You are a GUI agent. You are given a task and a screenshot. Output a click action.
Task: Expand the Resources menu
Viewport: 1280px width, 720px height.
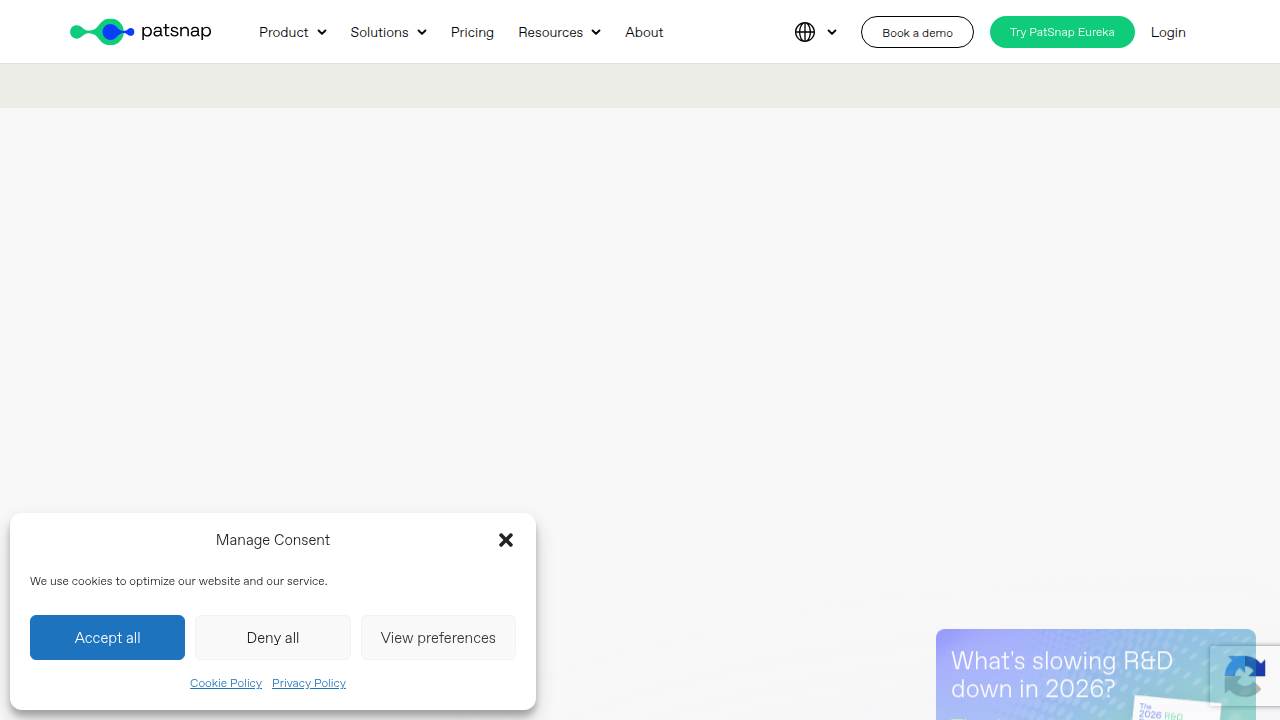pos(559,32)
